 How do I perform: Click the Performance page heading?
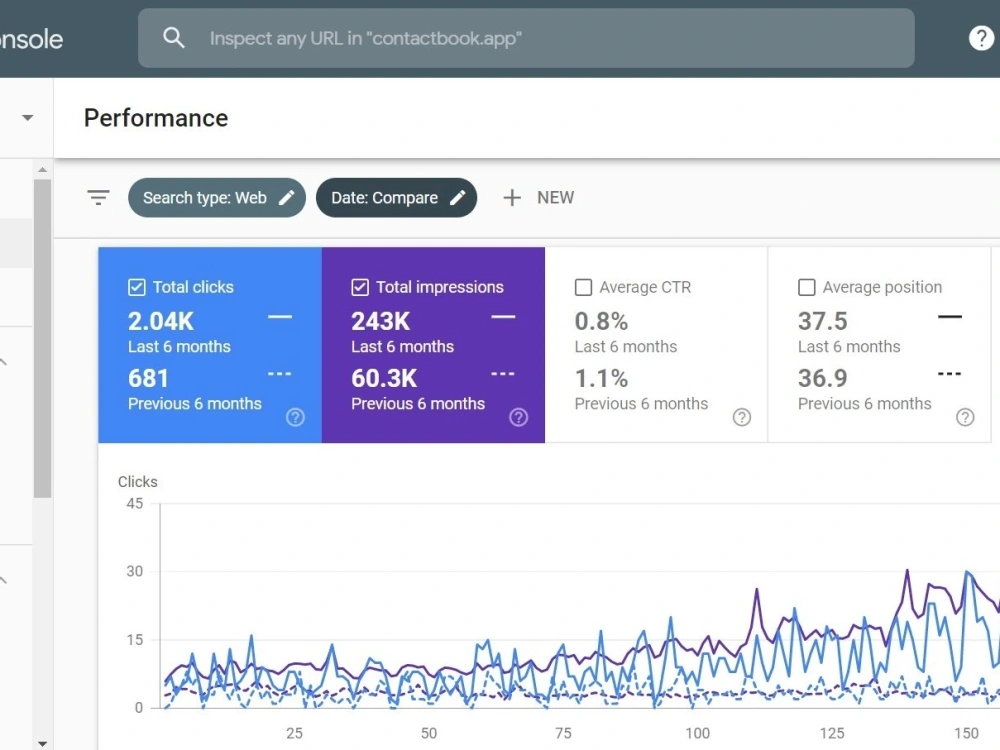(156, 118)
